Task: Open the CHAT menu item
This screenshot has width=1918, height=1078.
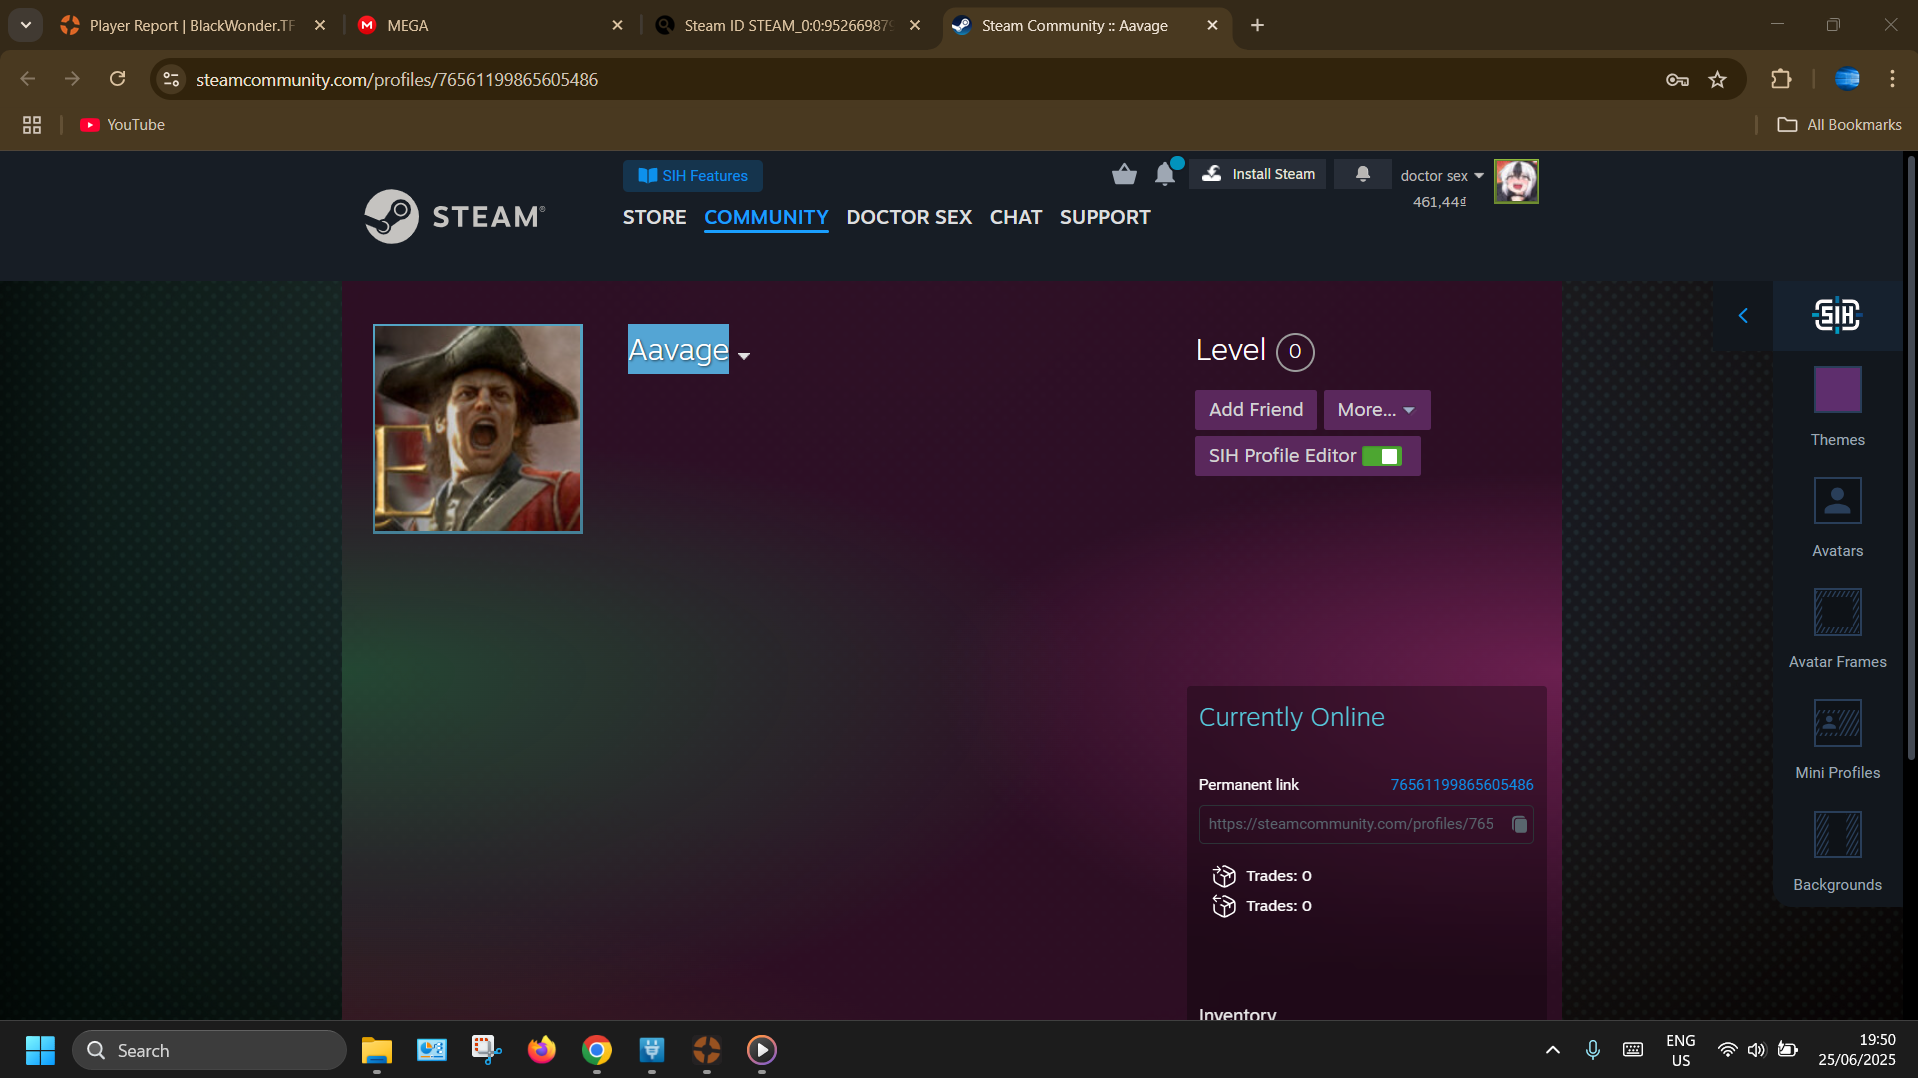Action: 1016,217
